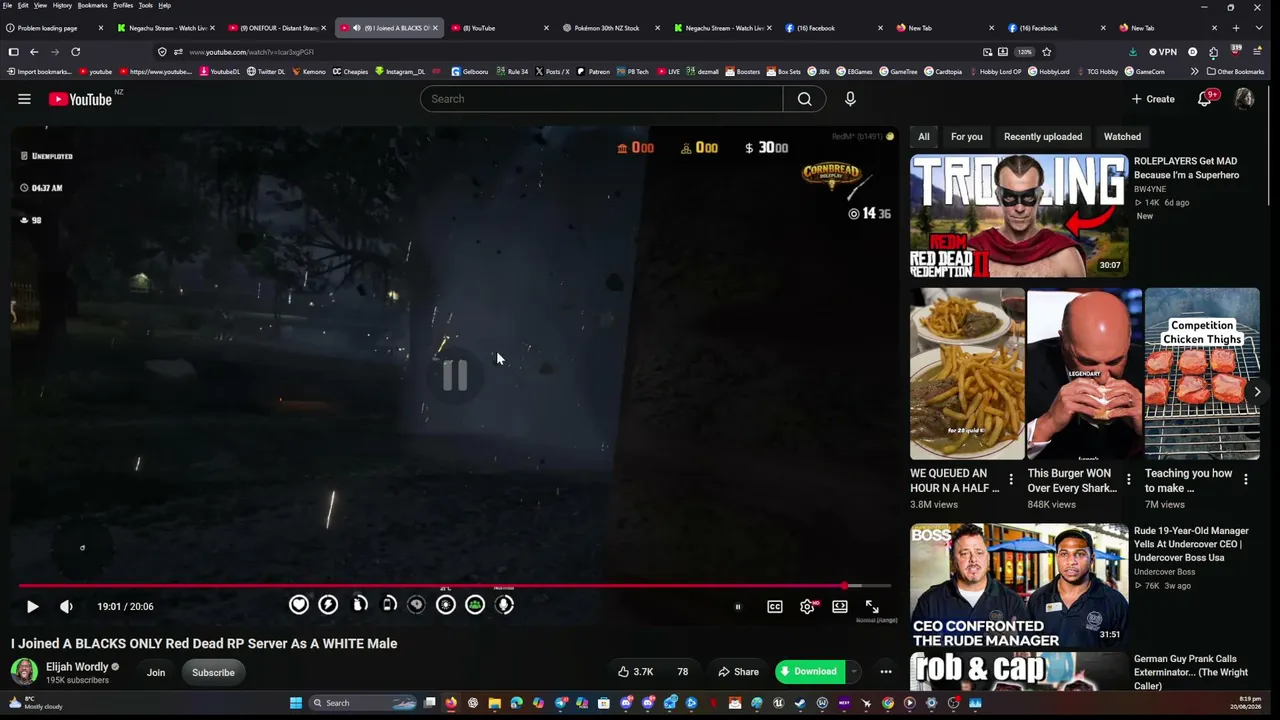The width and height of the screenshot is (1280, 720).
Task: Open the Elijah Wordly channel name link
Action: (77, 667)
